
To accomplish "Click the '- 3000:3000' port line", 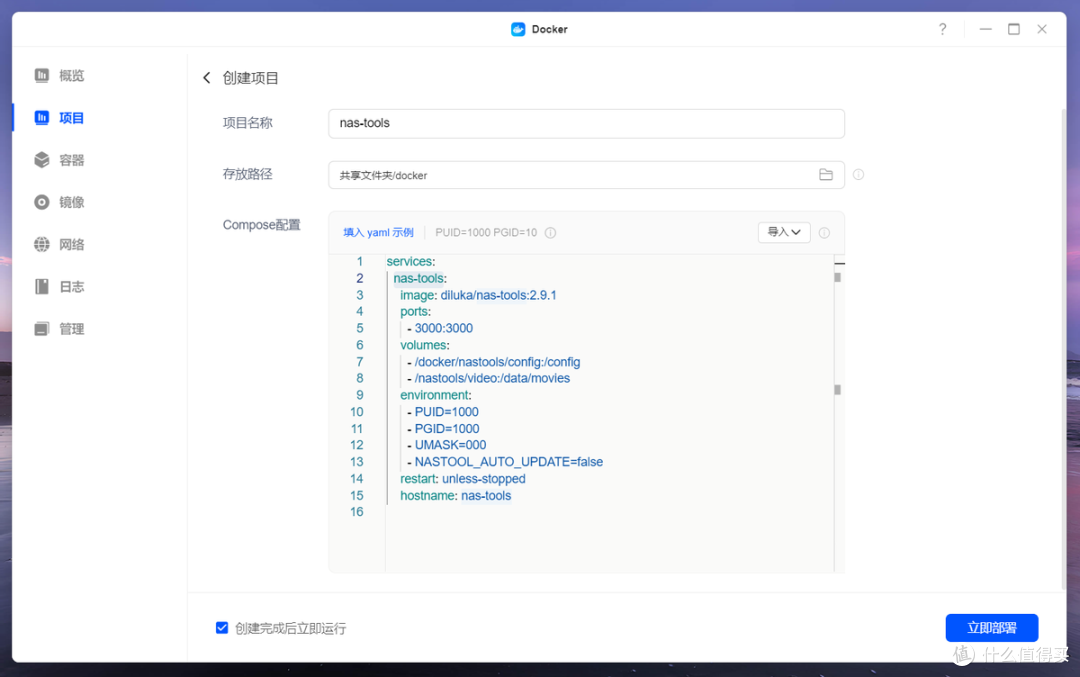I will tap(439, 329).
